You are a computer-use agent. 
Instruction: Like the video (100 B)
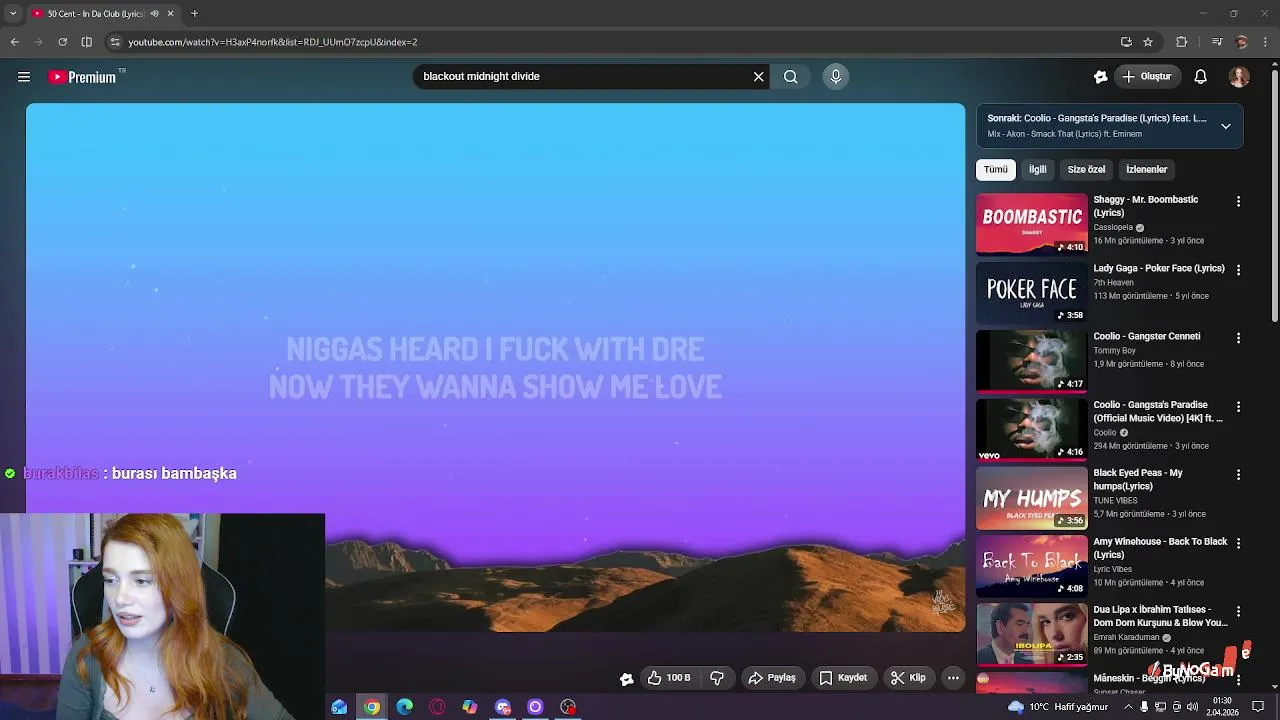[669, 678]
